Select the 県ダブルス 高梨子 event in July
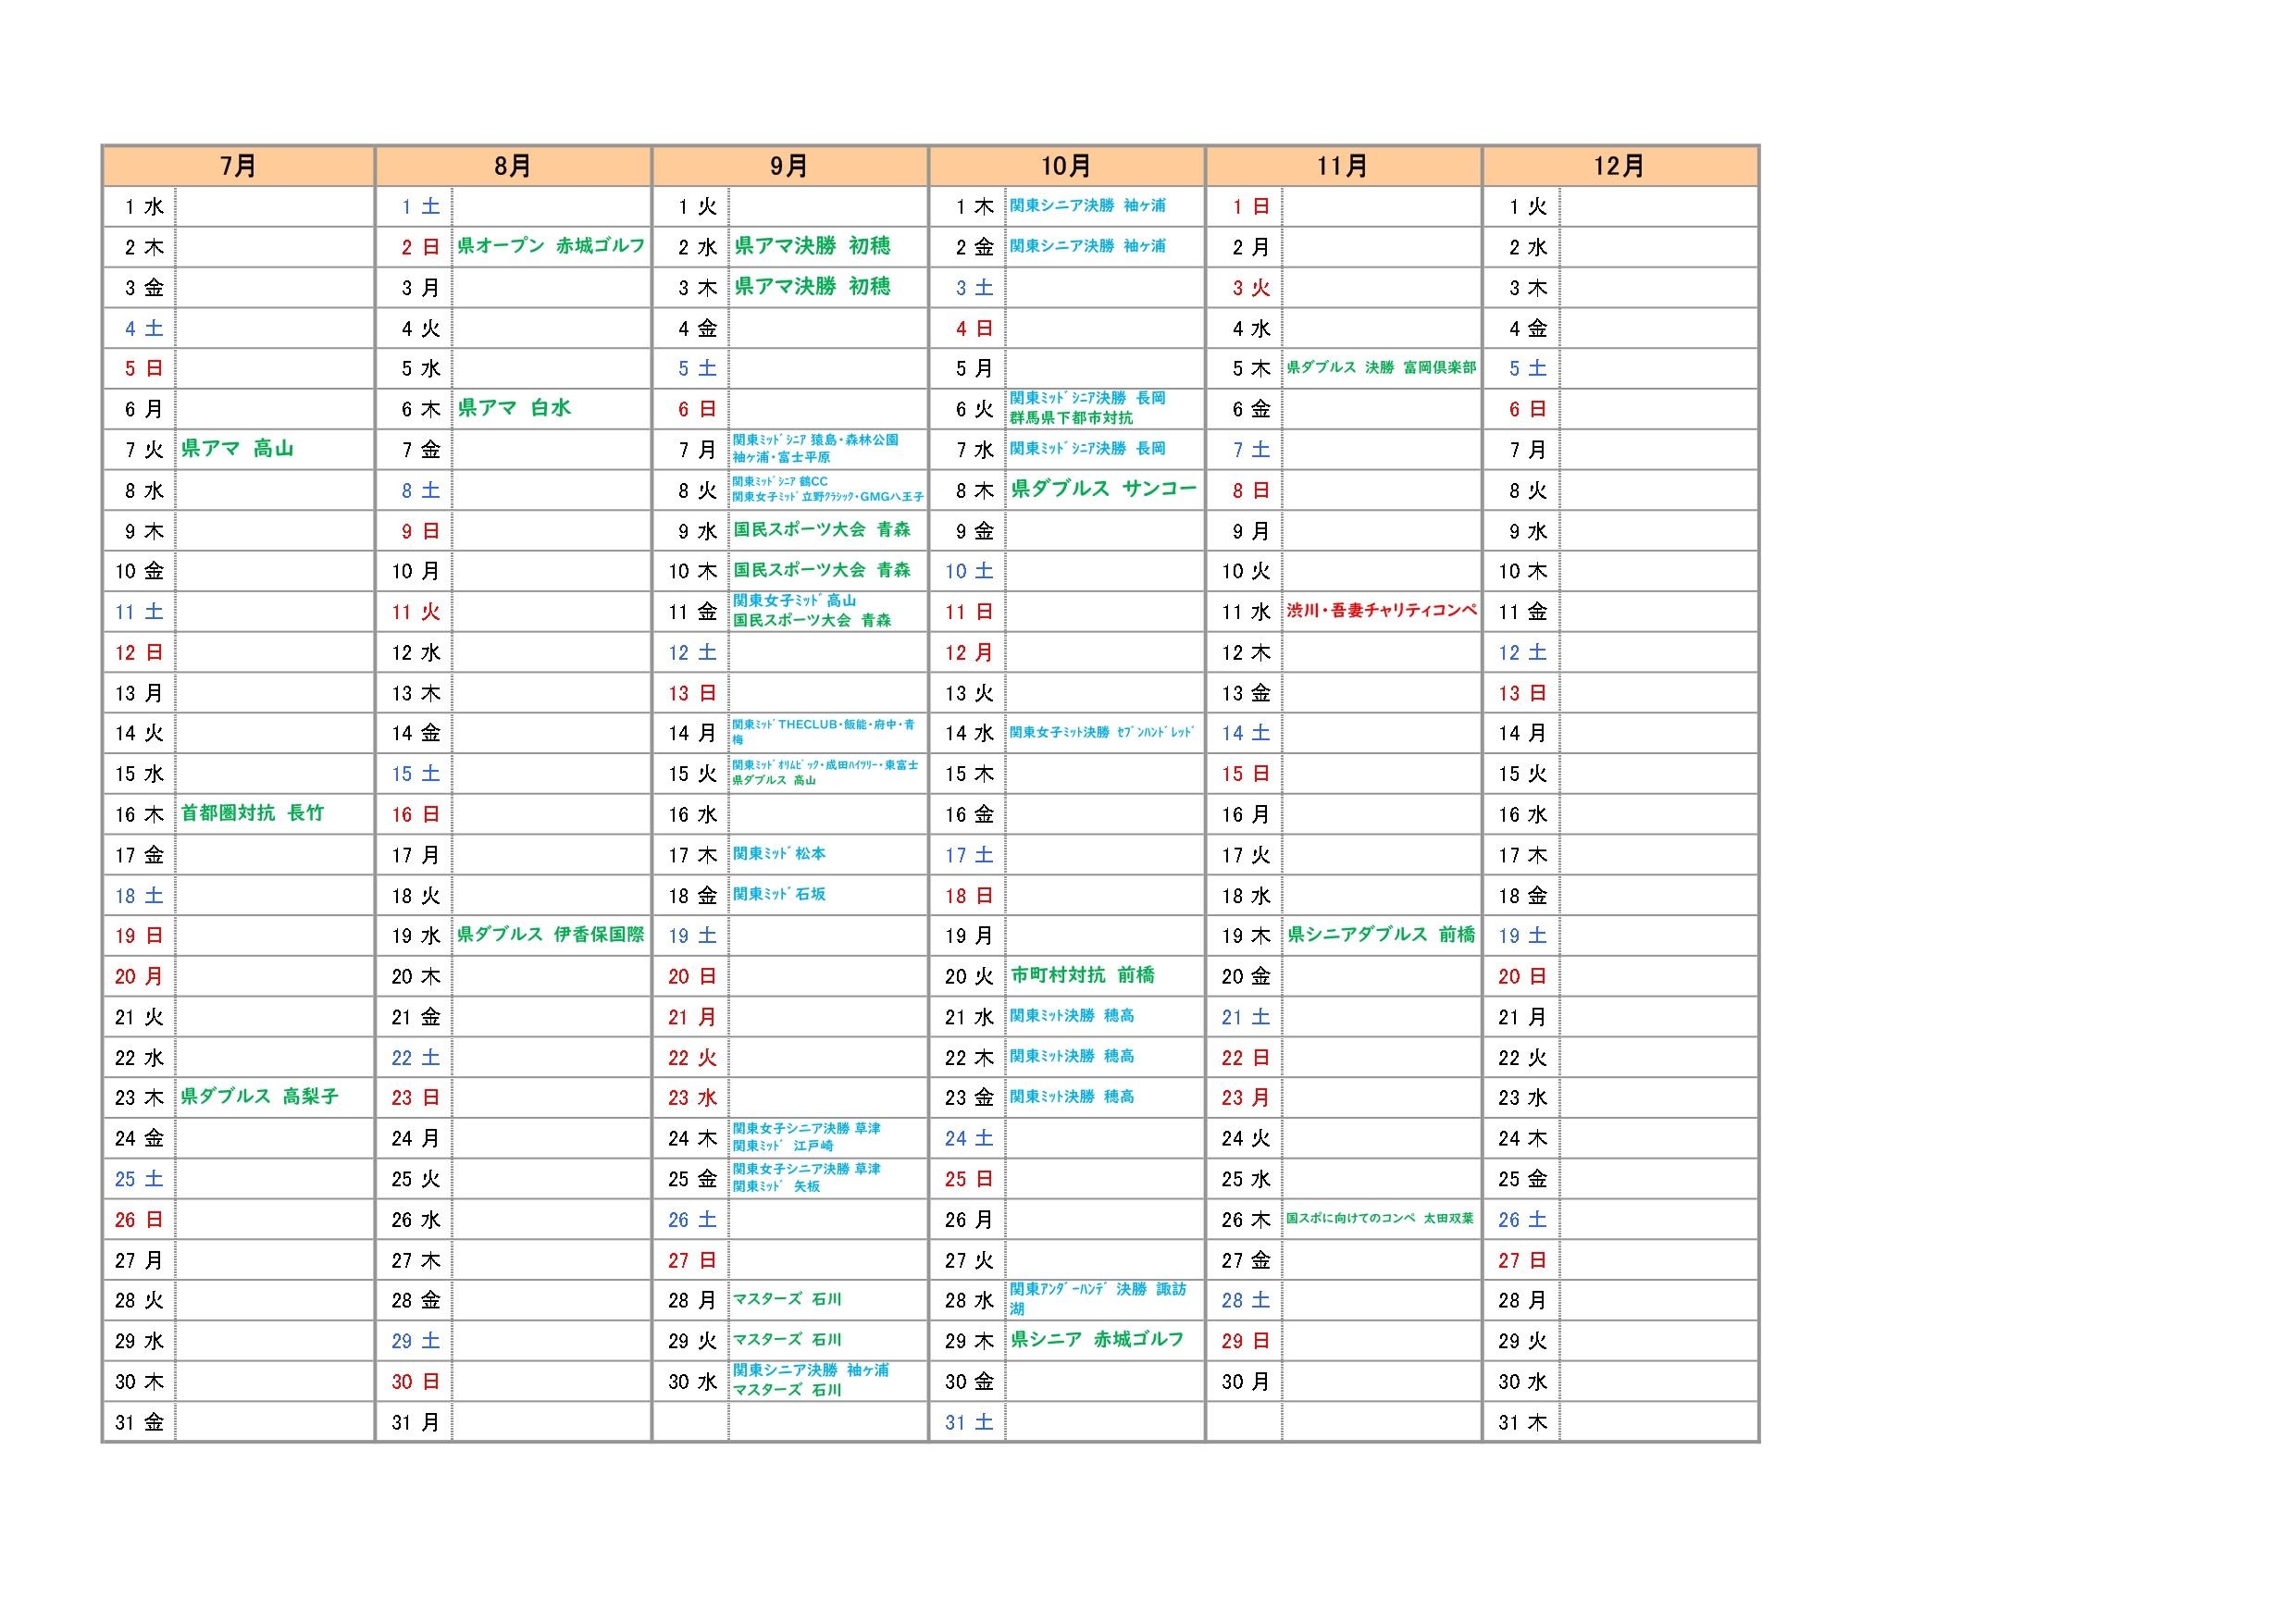This screenshot has height=1624, width=2296. (x=259, y=1096)
